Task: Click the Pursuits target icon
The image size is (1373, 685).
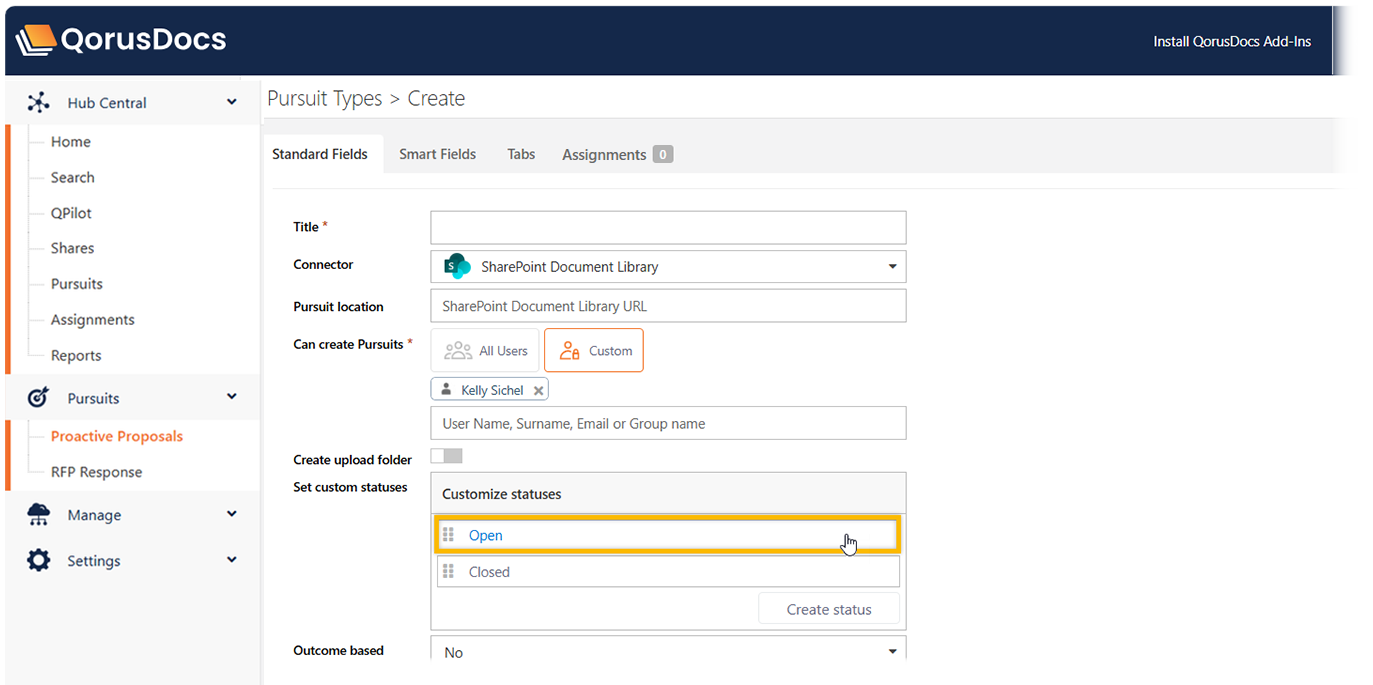Action: (x=38, y=398)
